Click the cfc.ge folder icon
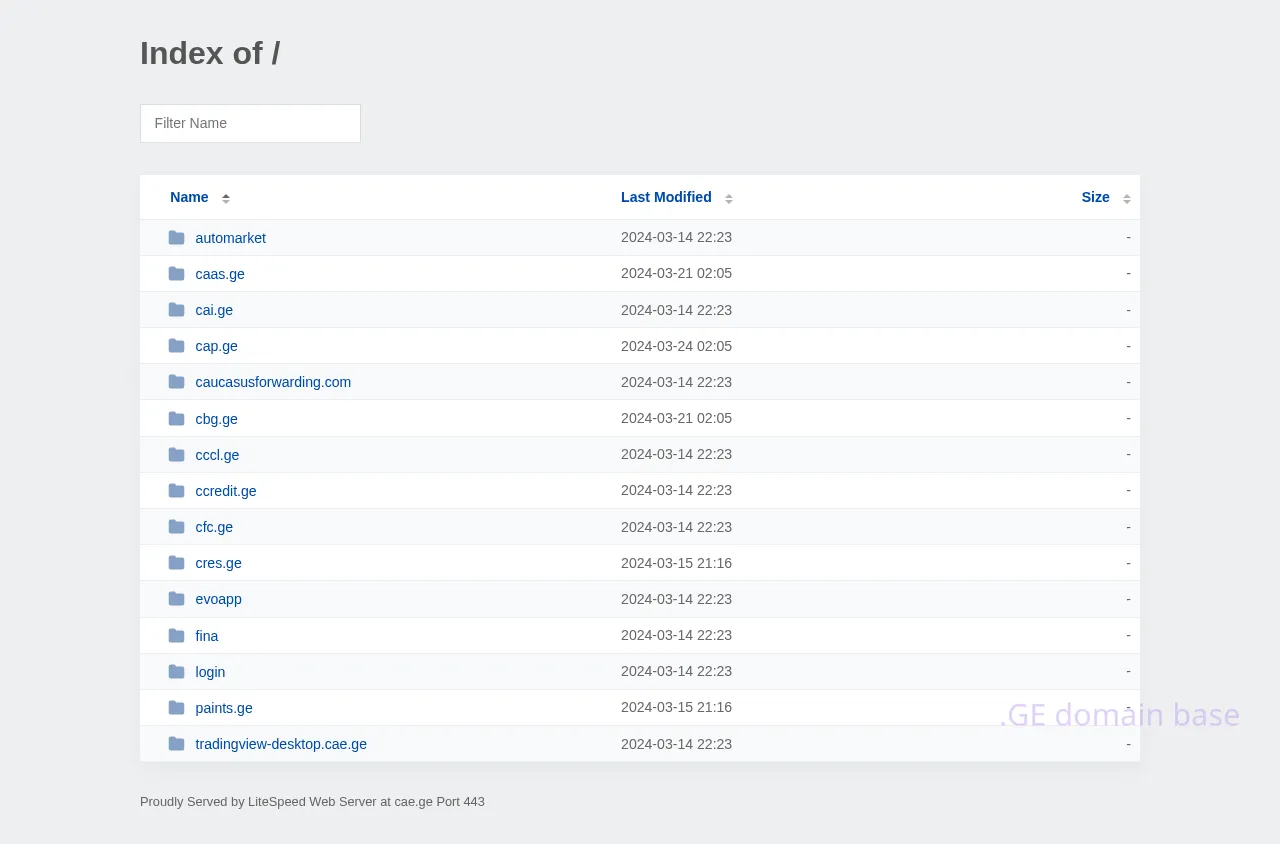Screen dimensions: 1280x844 [x=177, y=527]
